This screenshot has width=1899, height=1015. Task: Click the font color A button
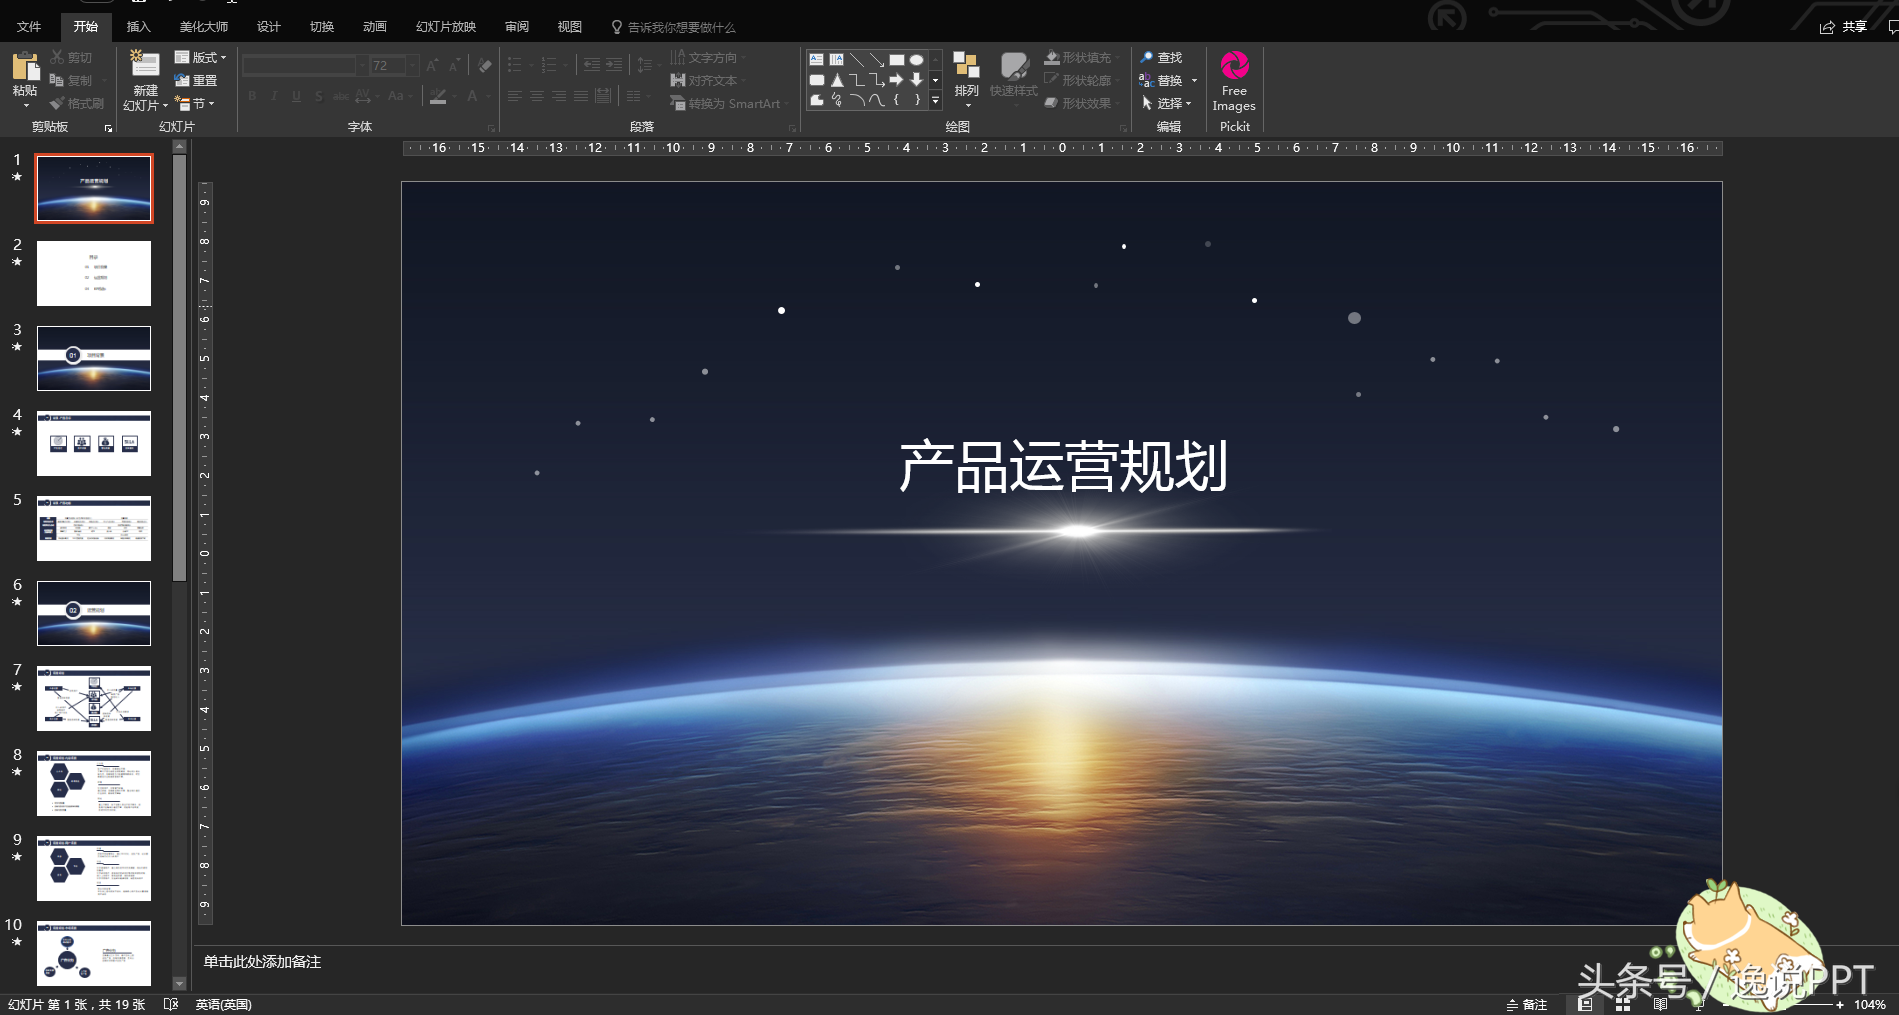(471, 96)
